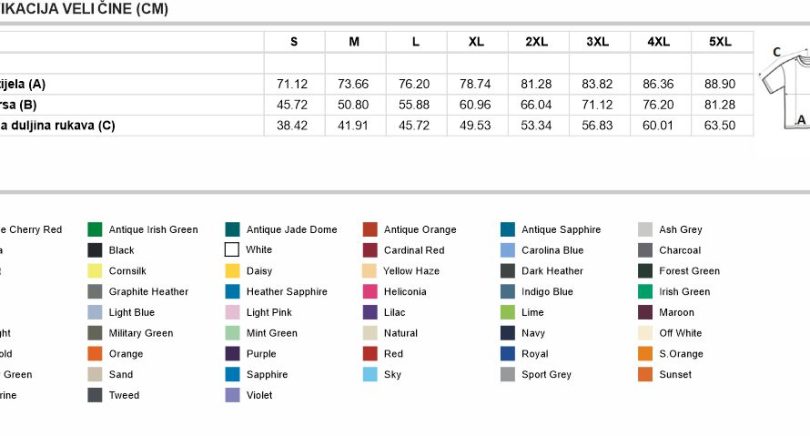Image resolution: width=810 pixels, height=436 pixels.
Task: Click the Maroon color swatch
Action: [645, 312]
